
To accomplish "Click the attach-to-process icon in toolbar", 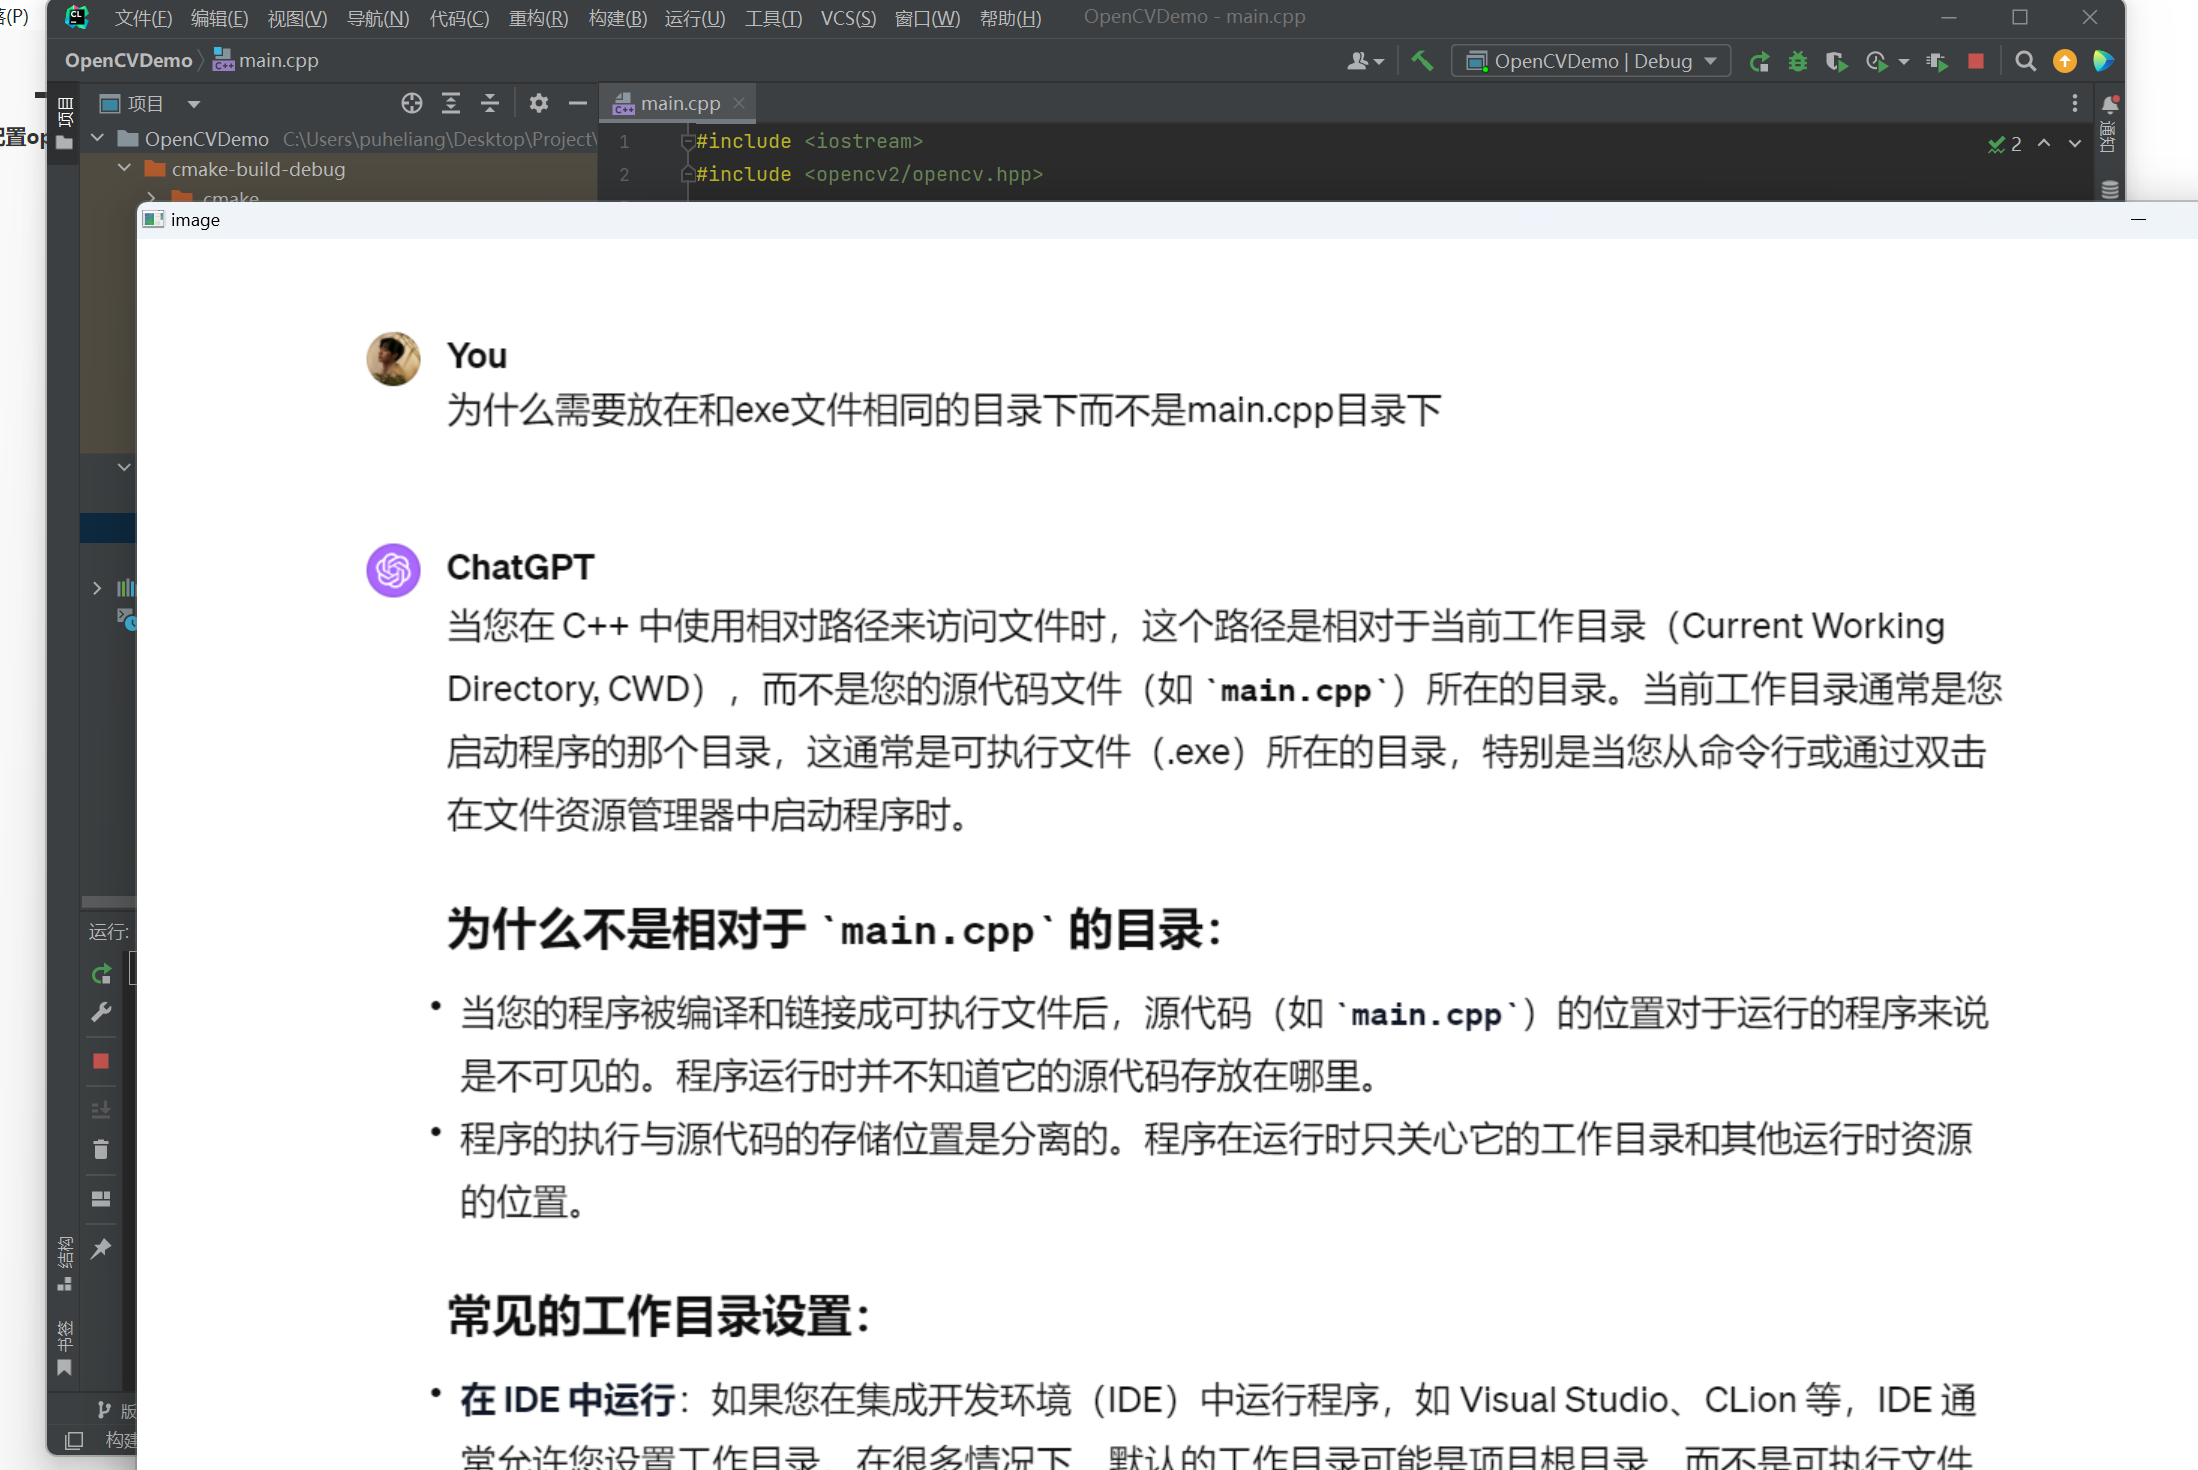I will (1937, 62).
